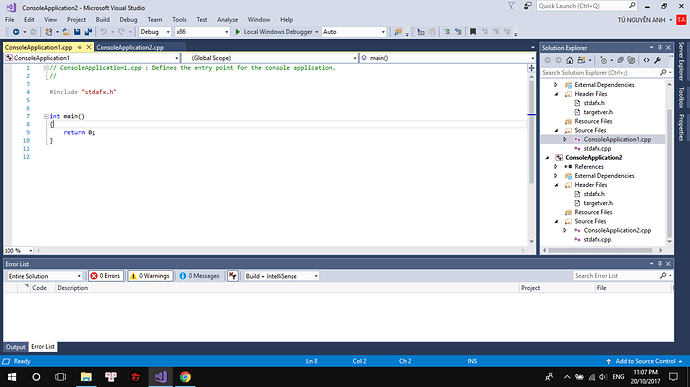The image size is (690, 387).
Task: Toggle the 0 Warnings filter
Action: [150, 276]
